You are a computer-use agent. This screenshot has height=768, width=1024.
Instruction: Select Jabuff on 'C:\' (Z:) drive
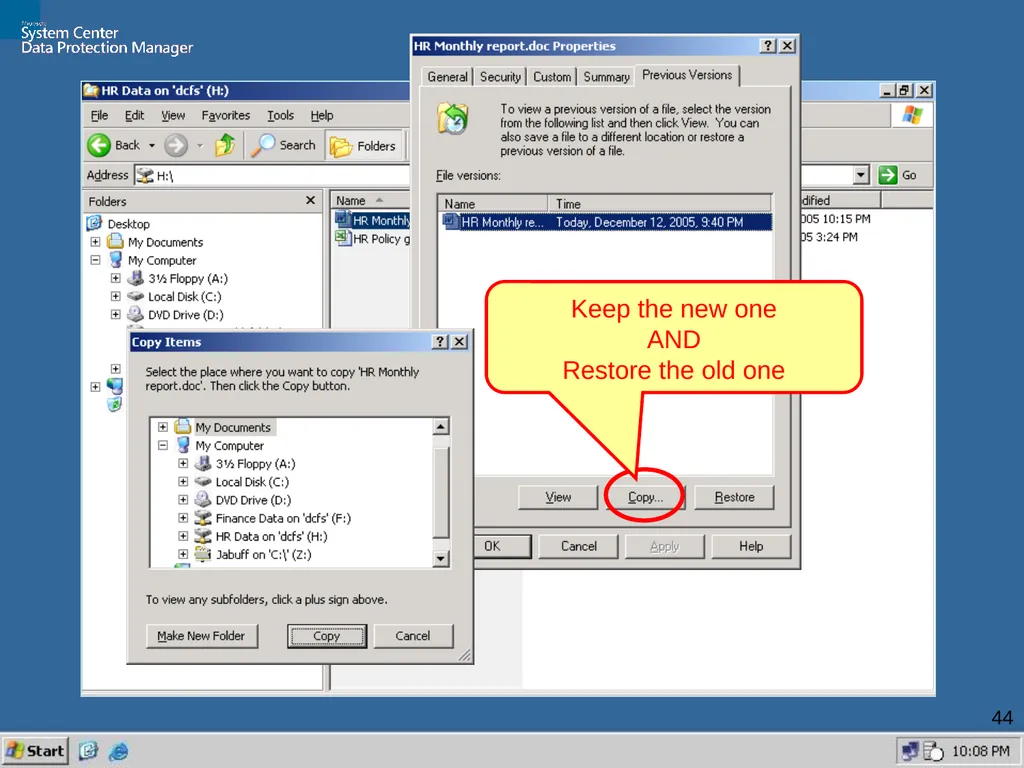(x=263, y=554)
